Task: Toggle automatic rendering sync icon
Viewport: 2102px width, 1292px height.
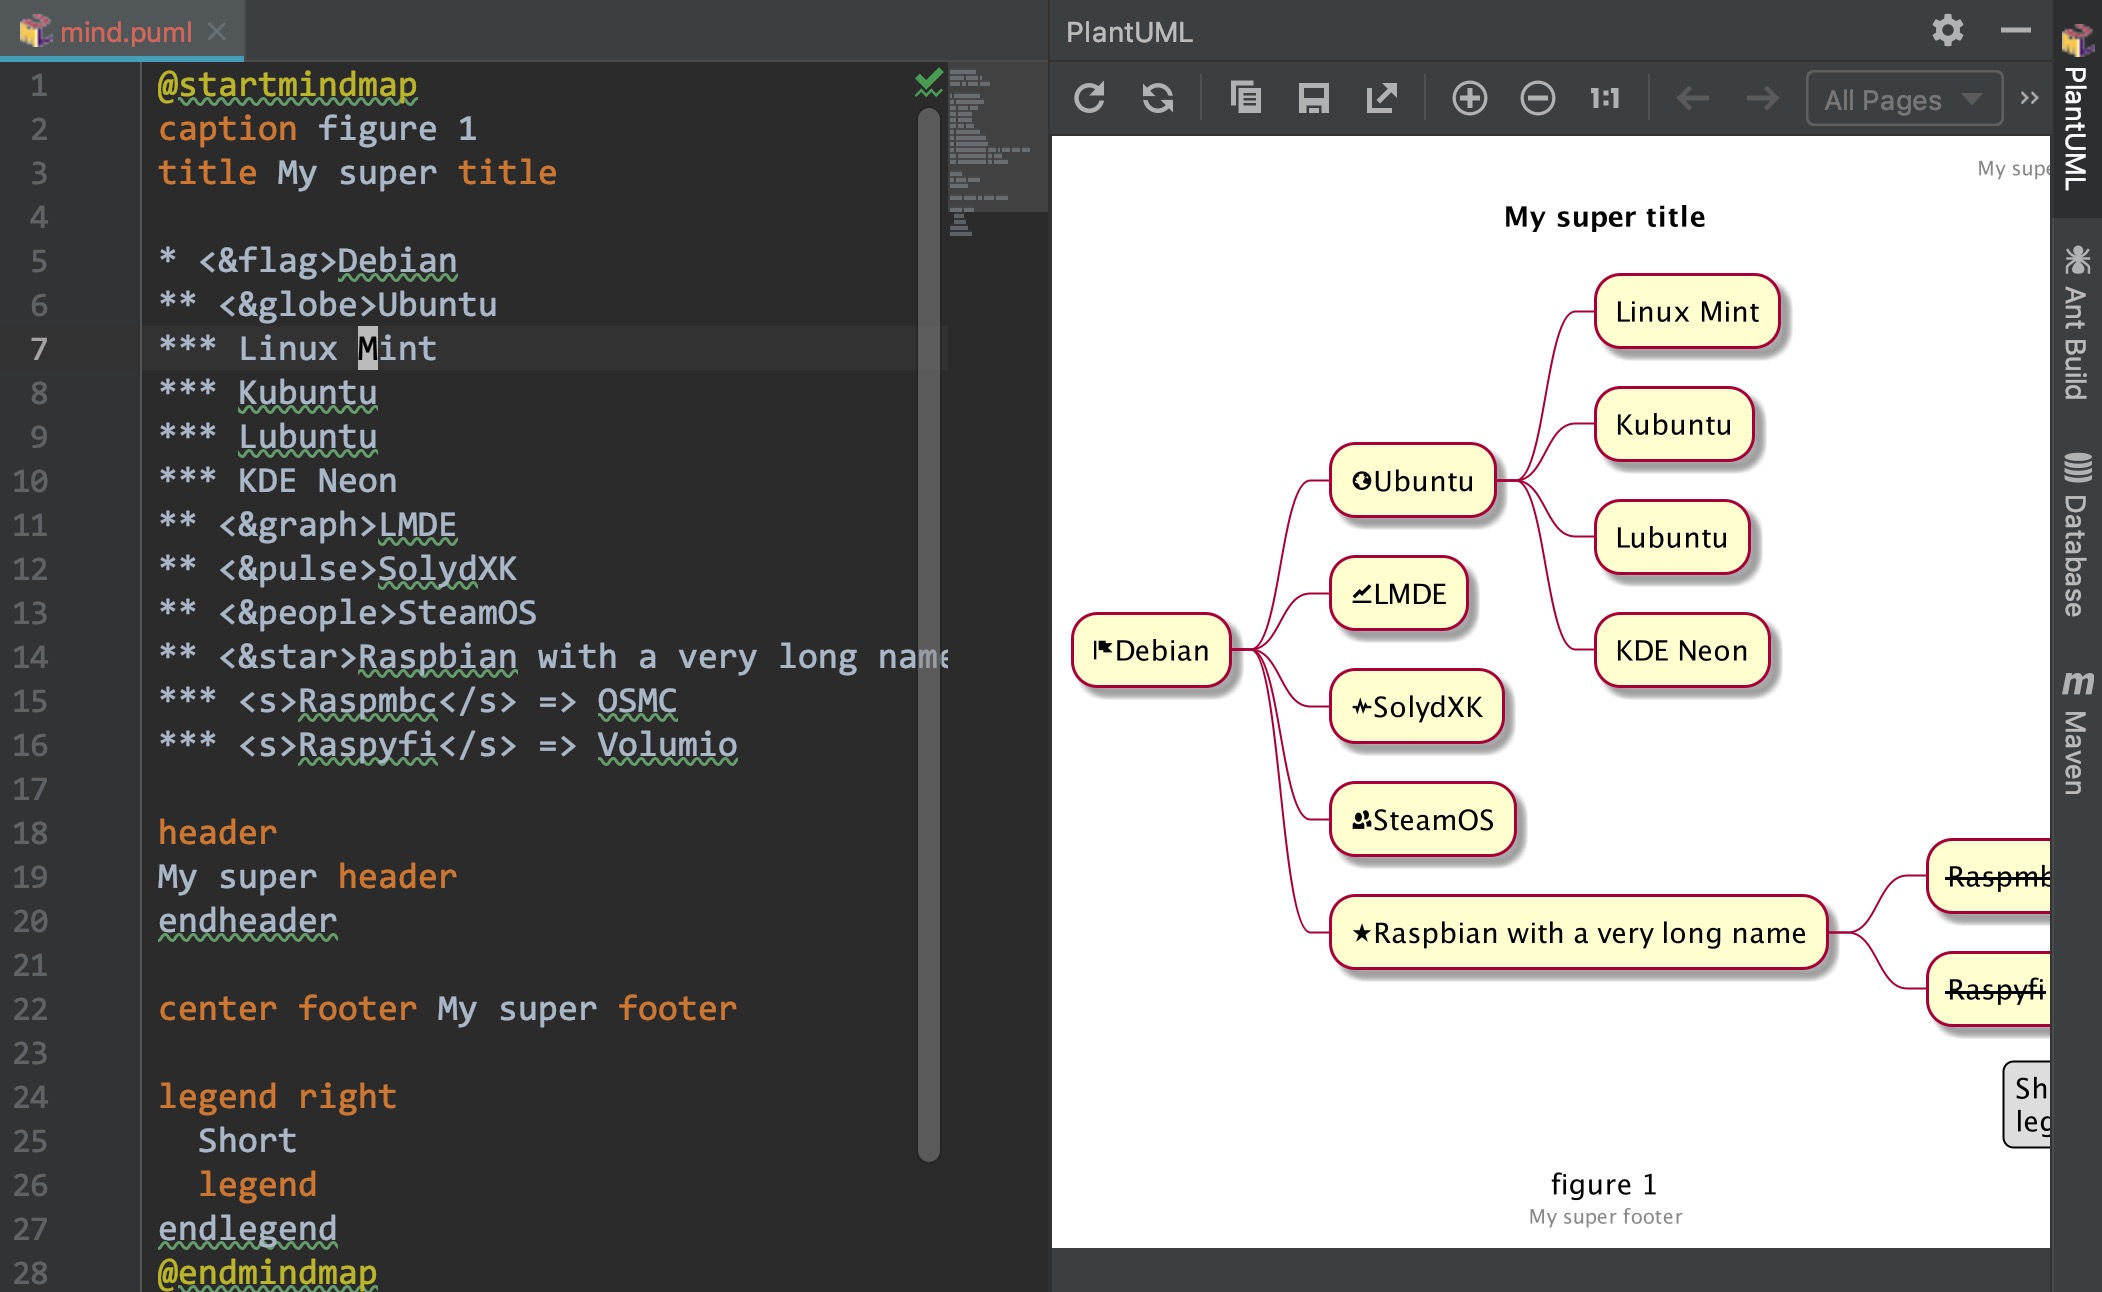Action: click(1158, 98)
